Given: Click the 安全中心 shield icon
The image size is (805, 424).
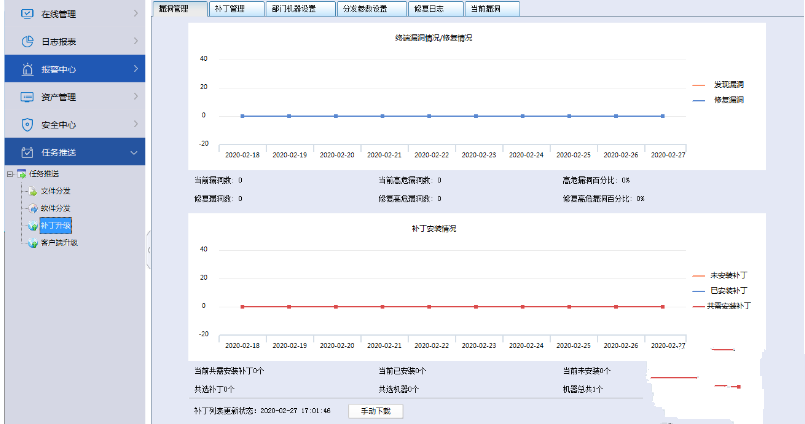Looking at the screenshot, I should click(x=27, y=125).
